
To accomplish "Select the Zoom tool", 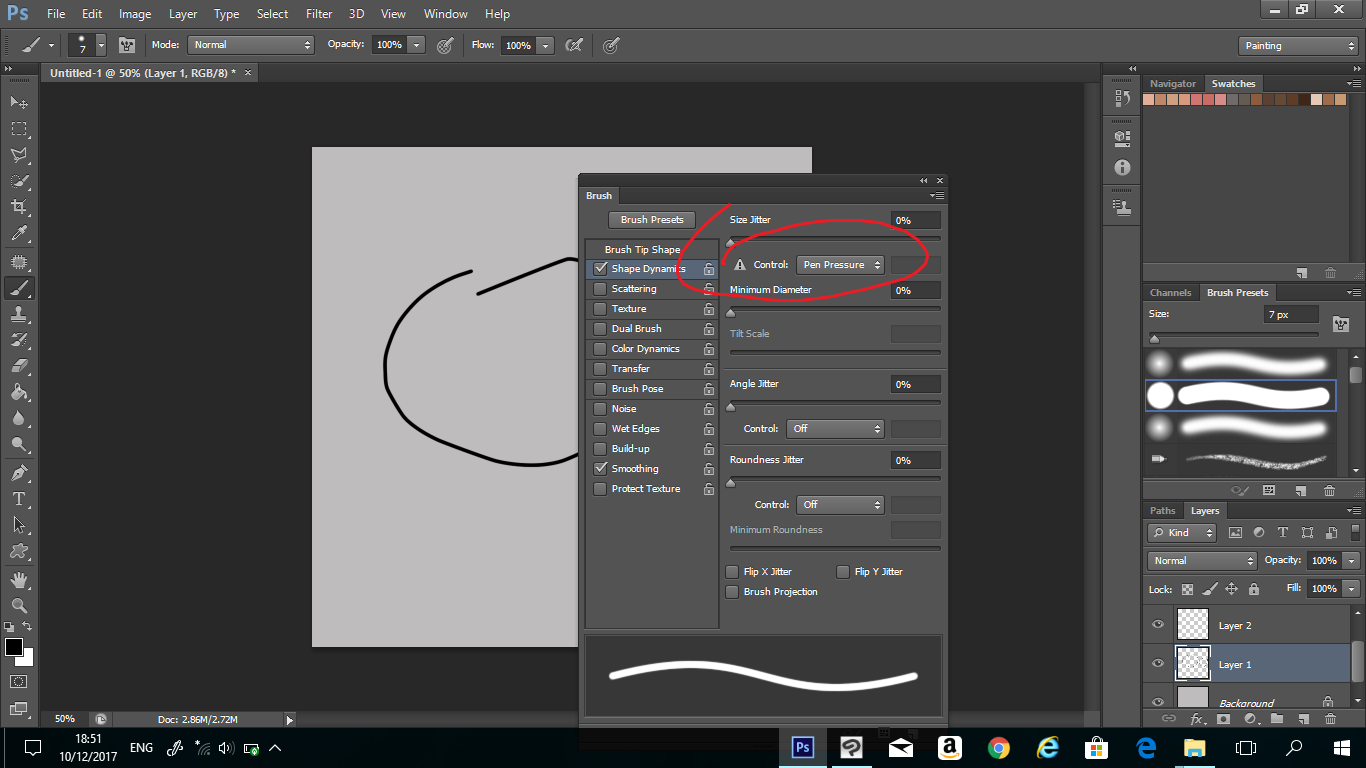I will (19, 605).
